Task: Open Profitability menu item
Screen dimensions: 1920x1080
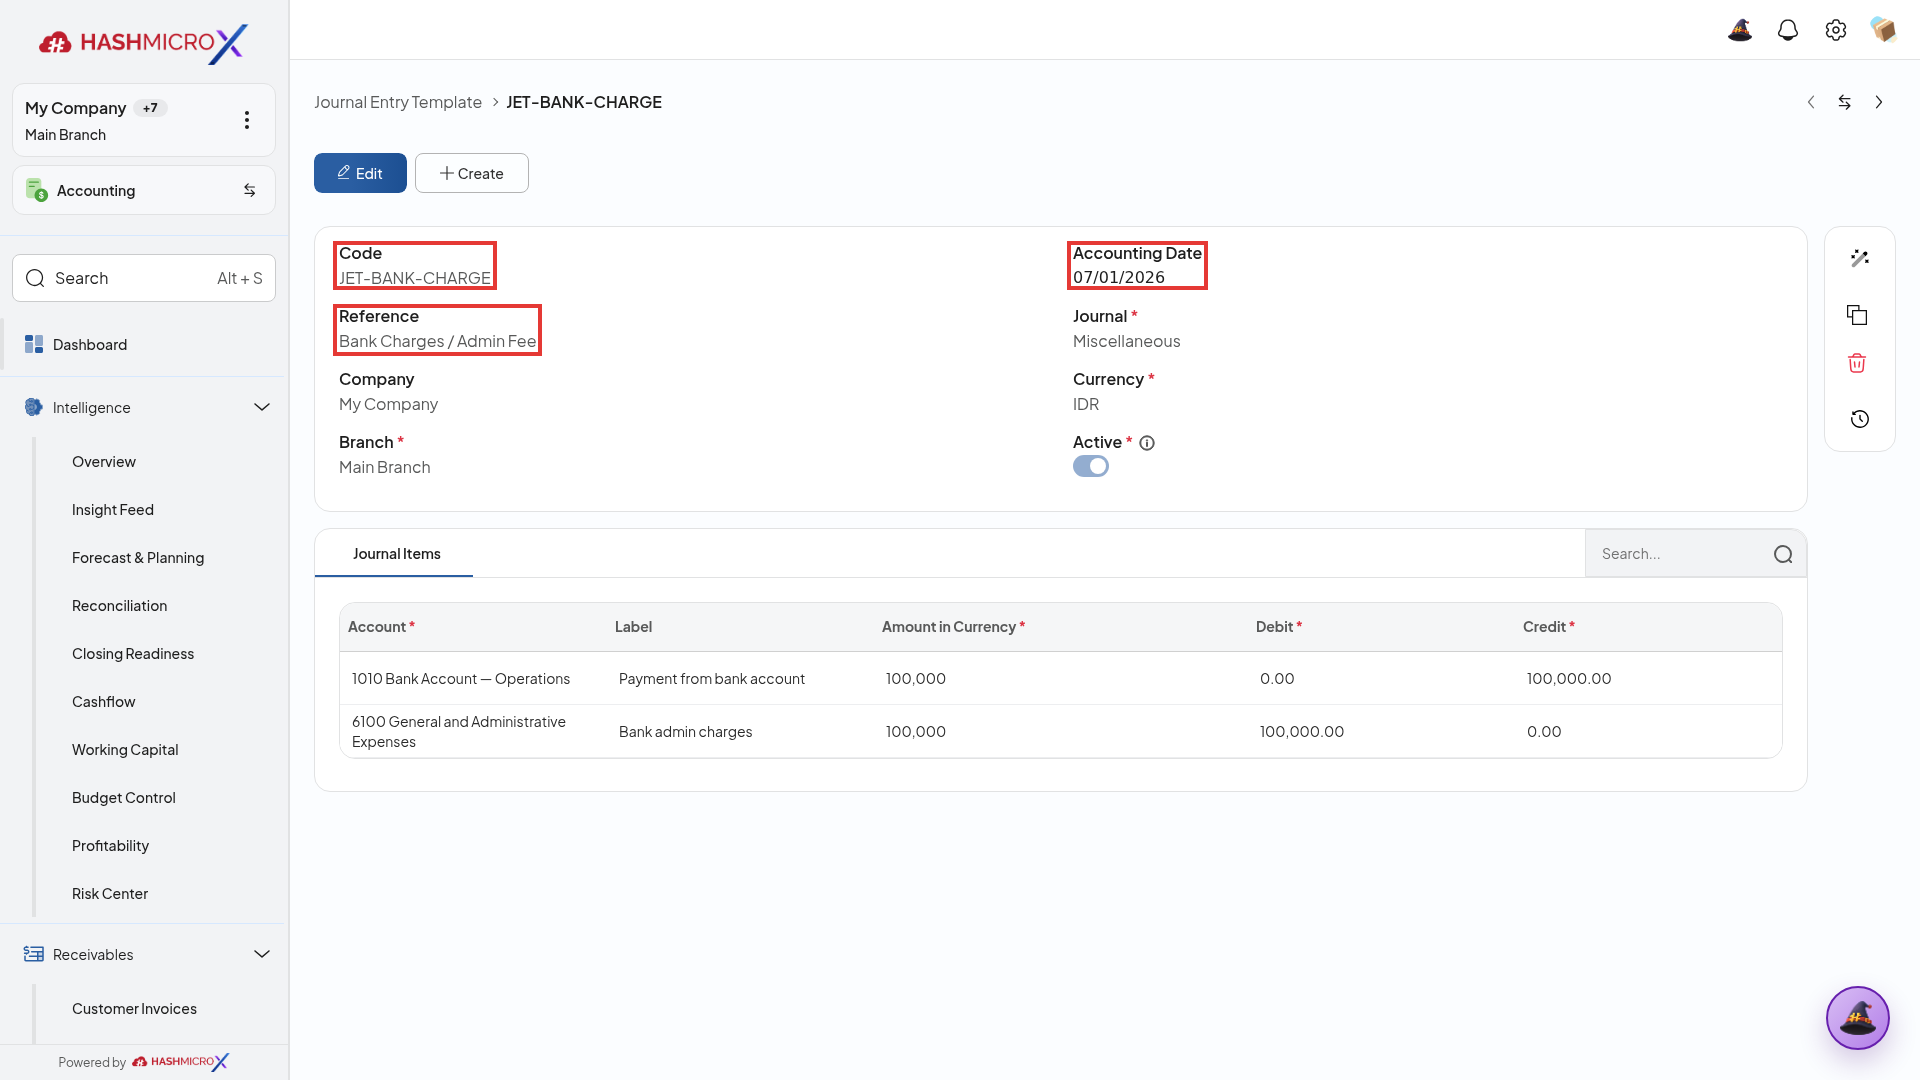Action: pyautogui.click(x=110, y=846)
